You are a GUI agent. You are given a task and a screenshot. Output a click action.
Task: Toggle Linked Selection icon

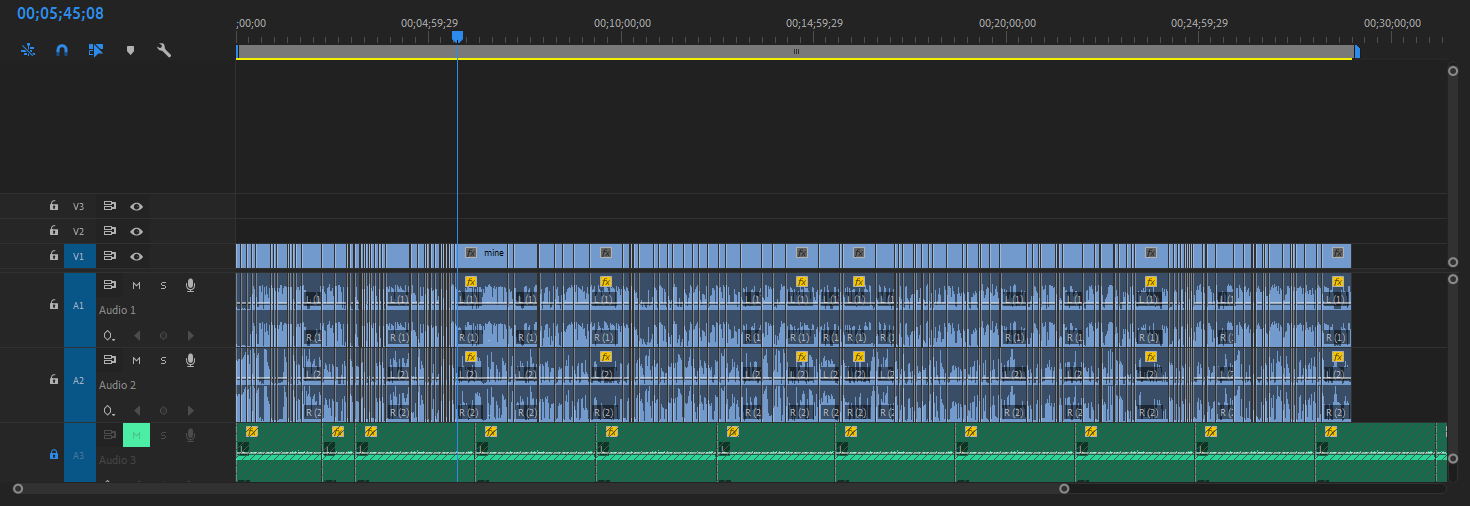pos(96,49)
